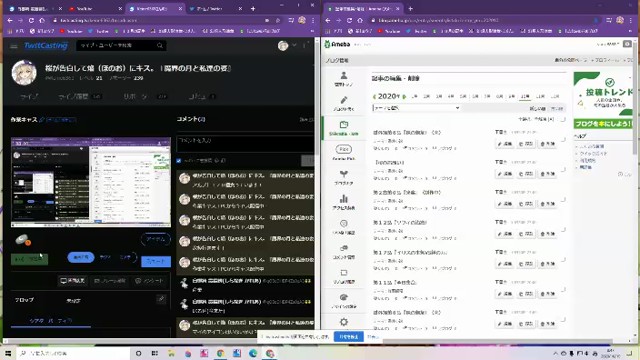
Task: Open Chrome three-dot menu in Ameba window
Action: click(x=631, y=20)
